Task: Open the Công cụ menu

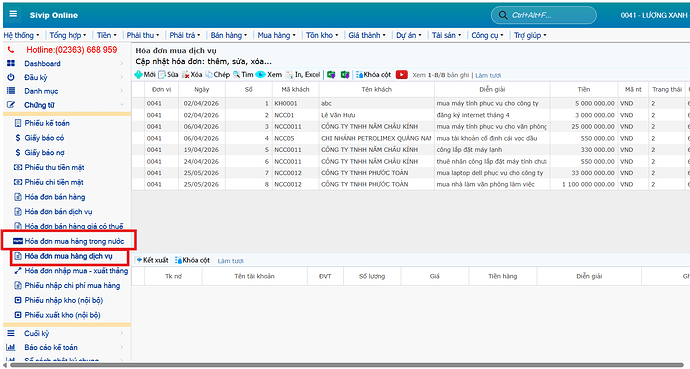Action: coord(487,35)
